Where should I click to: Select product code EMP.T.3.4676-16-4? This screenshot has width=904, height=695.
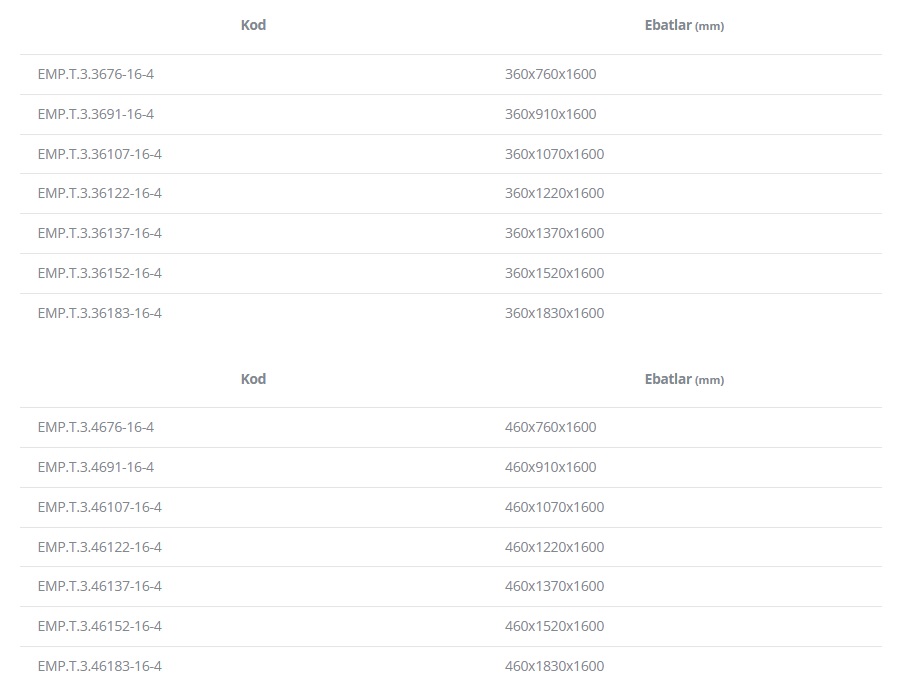[96, 427]
